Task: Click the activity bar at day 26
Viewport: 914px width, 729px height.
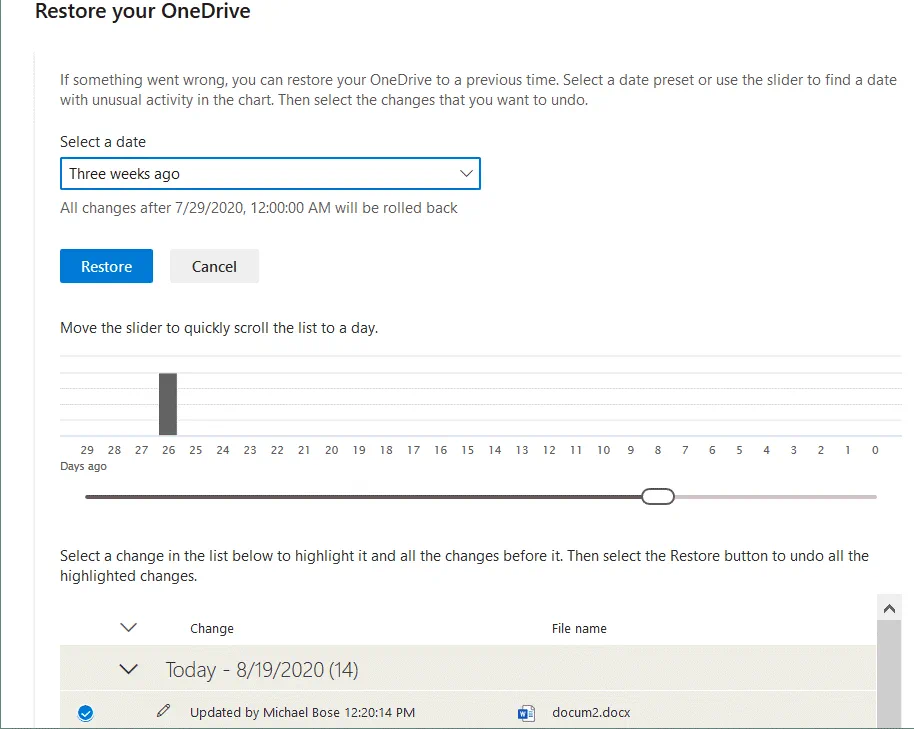Action: point(168,403)
